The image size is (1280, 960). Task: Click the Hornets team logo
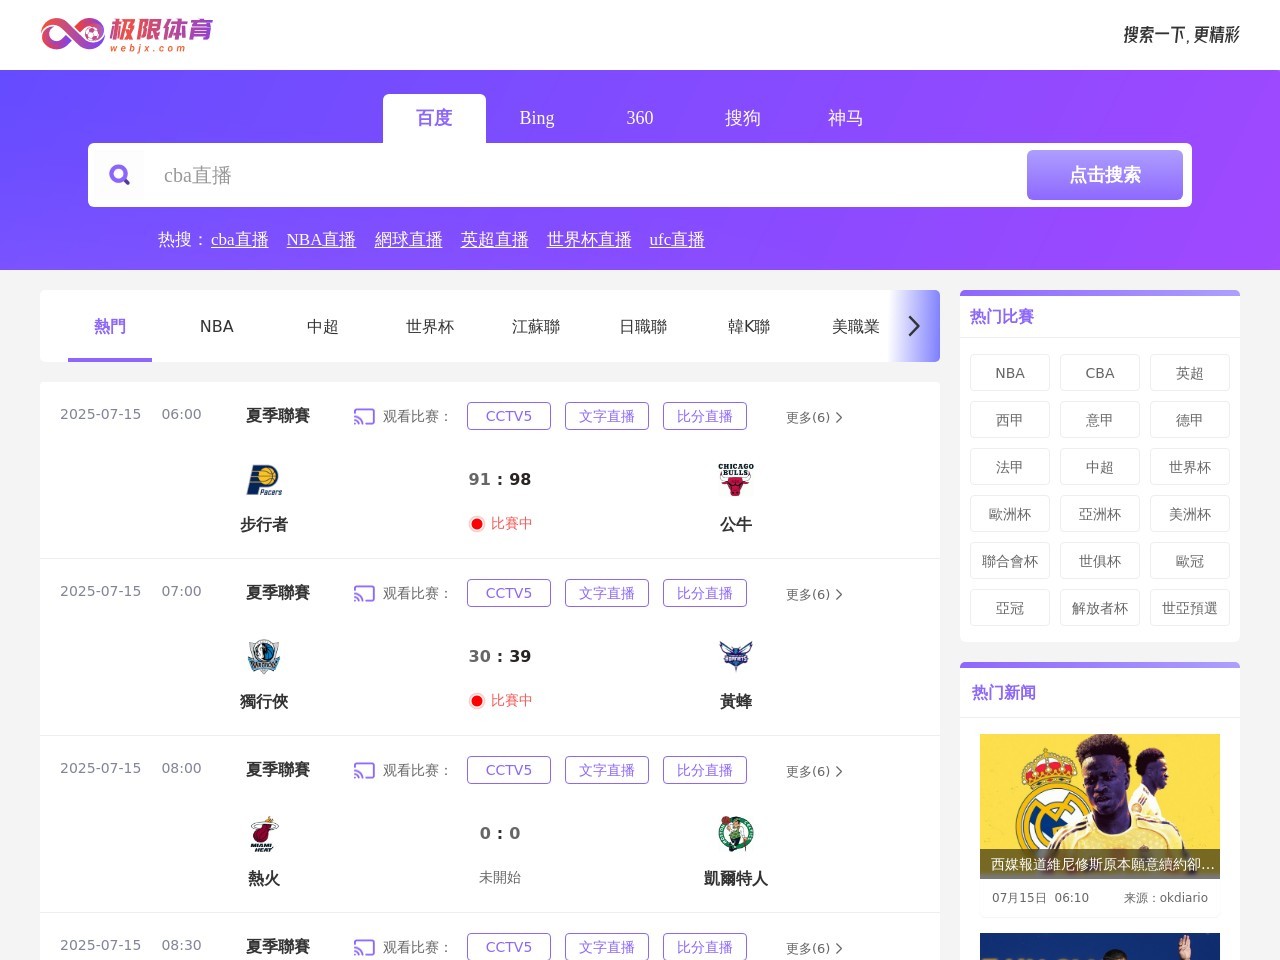click(736, 656)
